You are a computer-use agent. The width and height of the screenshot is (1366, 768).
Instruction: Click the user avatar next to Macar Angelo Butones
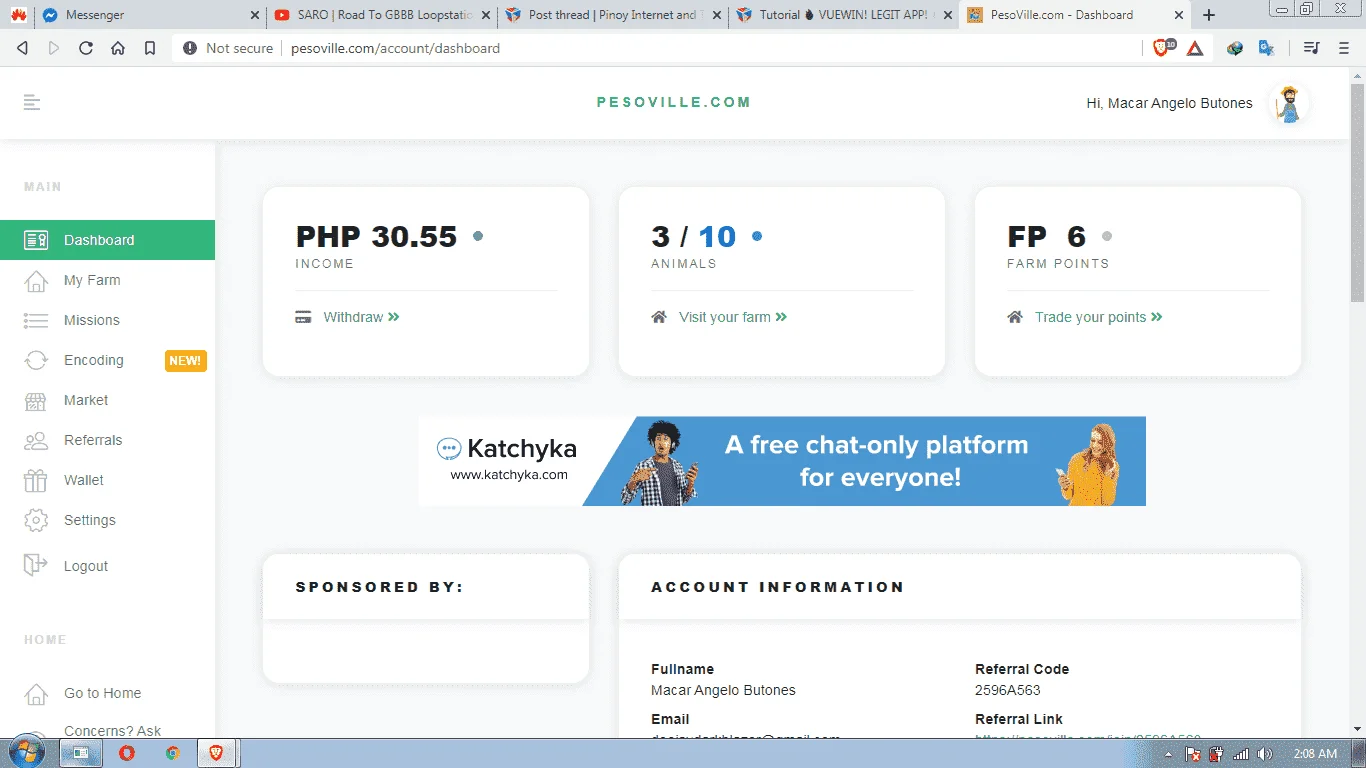[x=1289, y=103]
